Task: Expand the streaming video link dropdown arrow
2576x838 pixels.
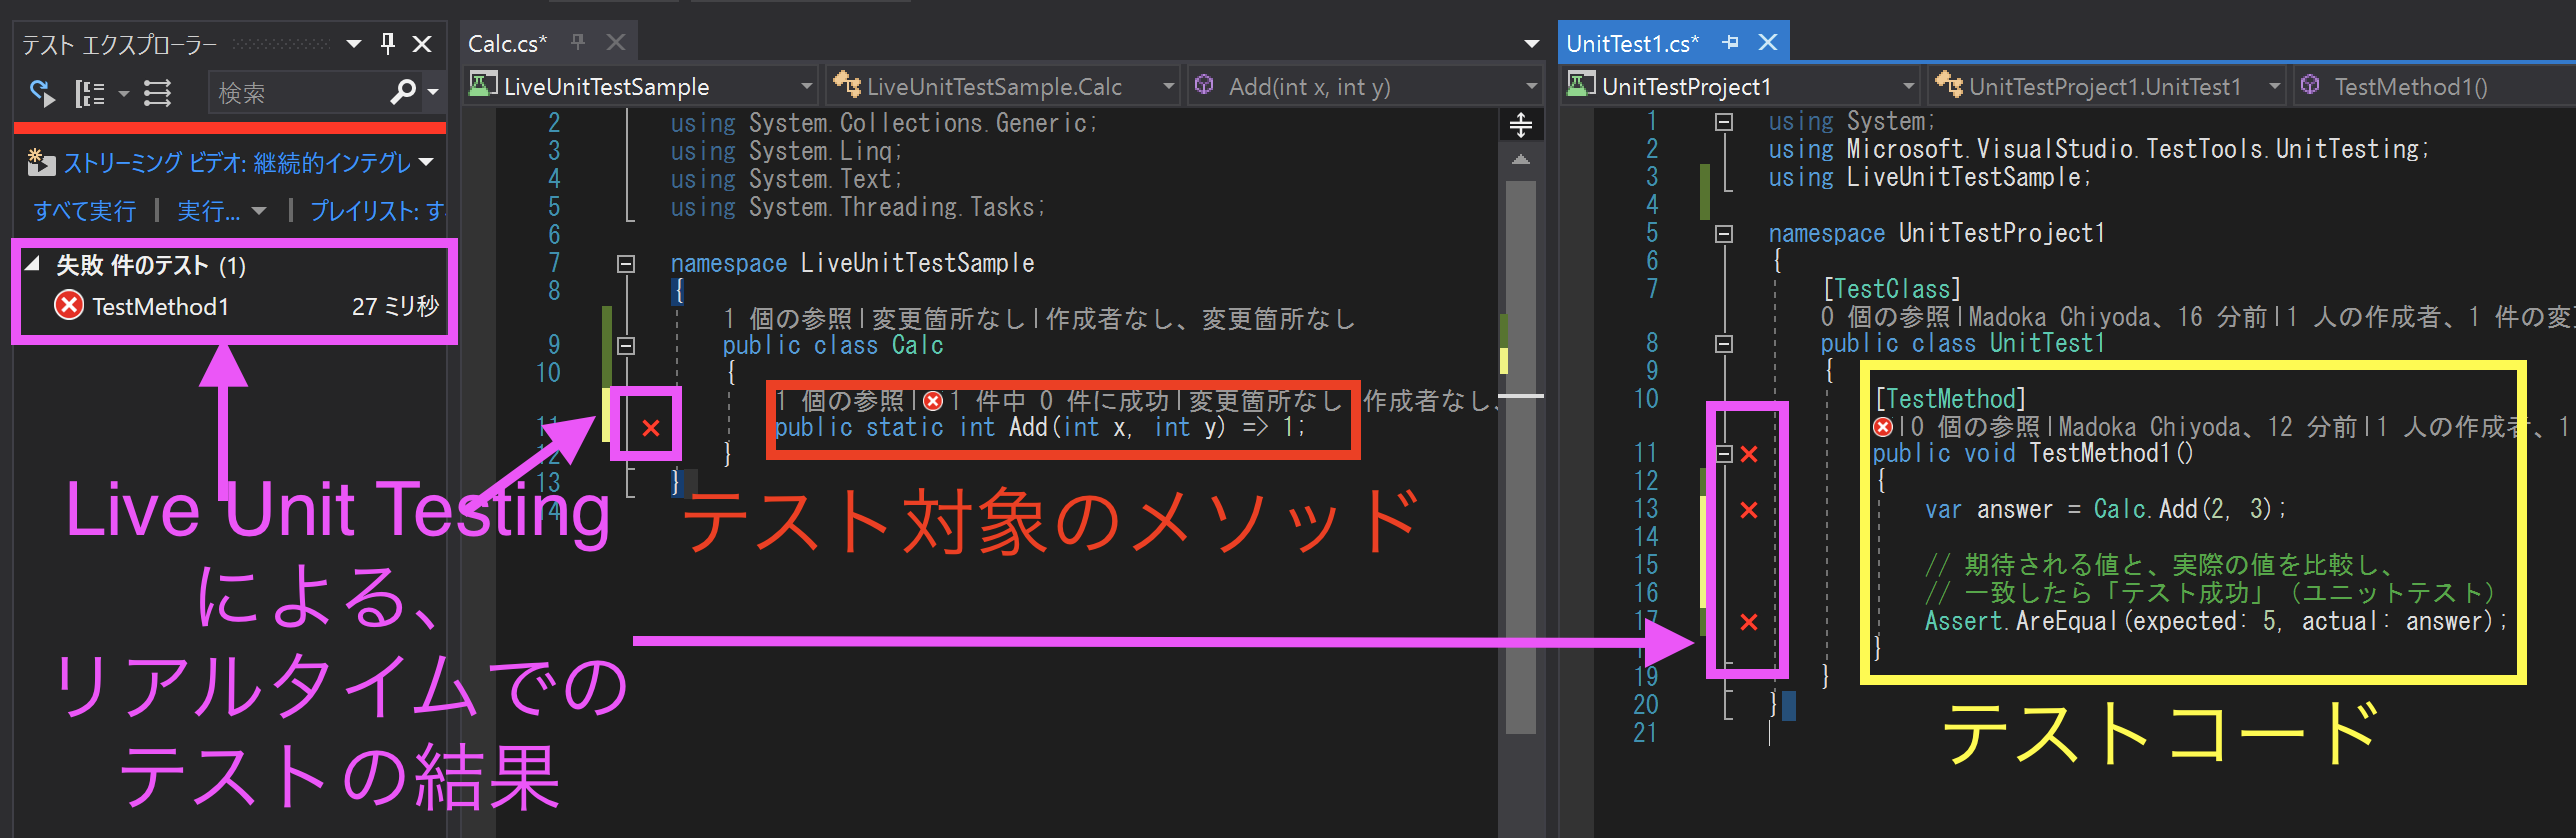Action: (x=427, y=162)
